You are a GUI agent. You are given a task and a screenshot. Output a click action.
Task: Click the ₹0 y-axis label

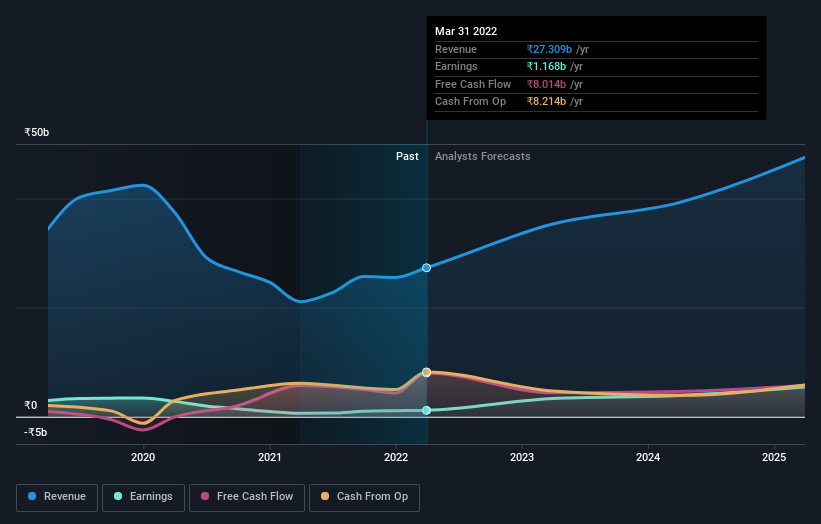click(x=31, y=405)
